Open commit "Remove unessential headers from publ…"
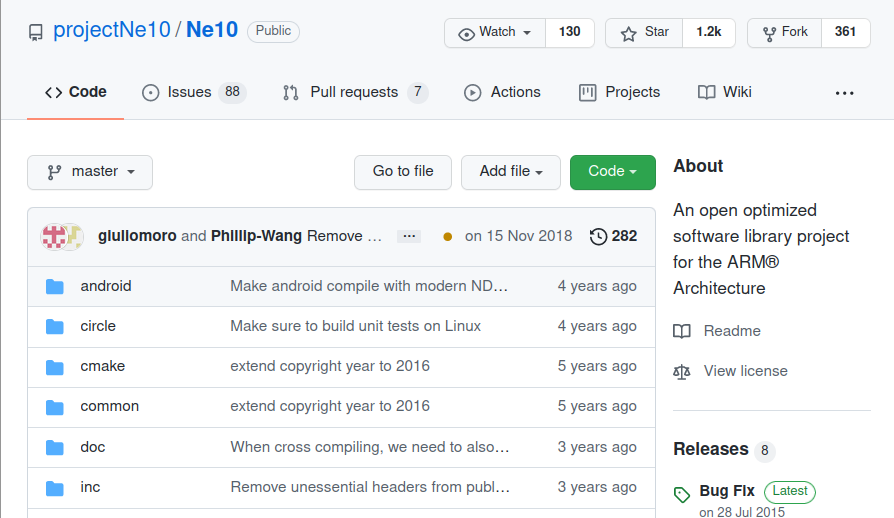894x518 pixels. 370,487
